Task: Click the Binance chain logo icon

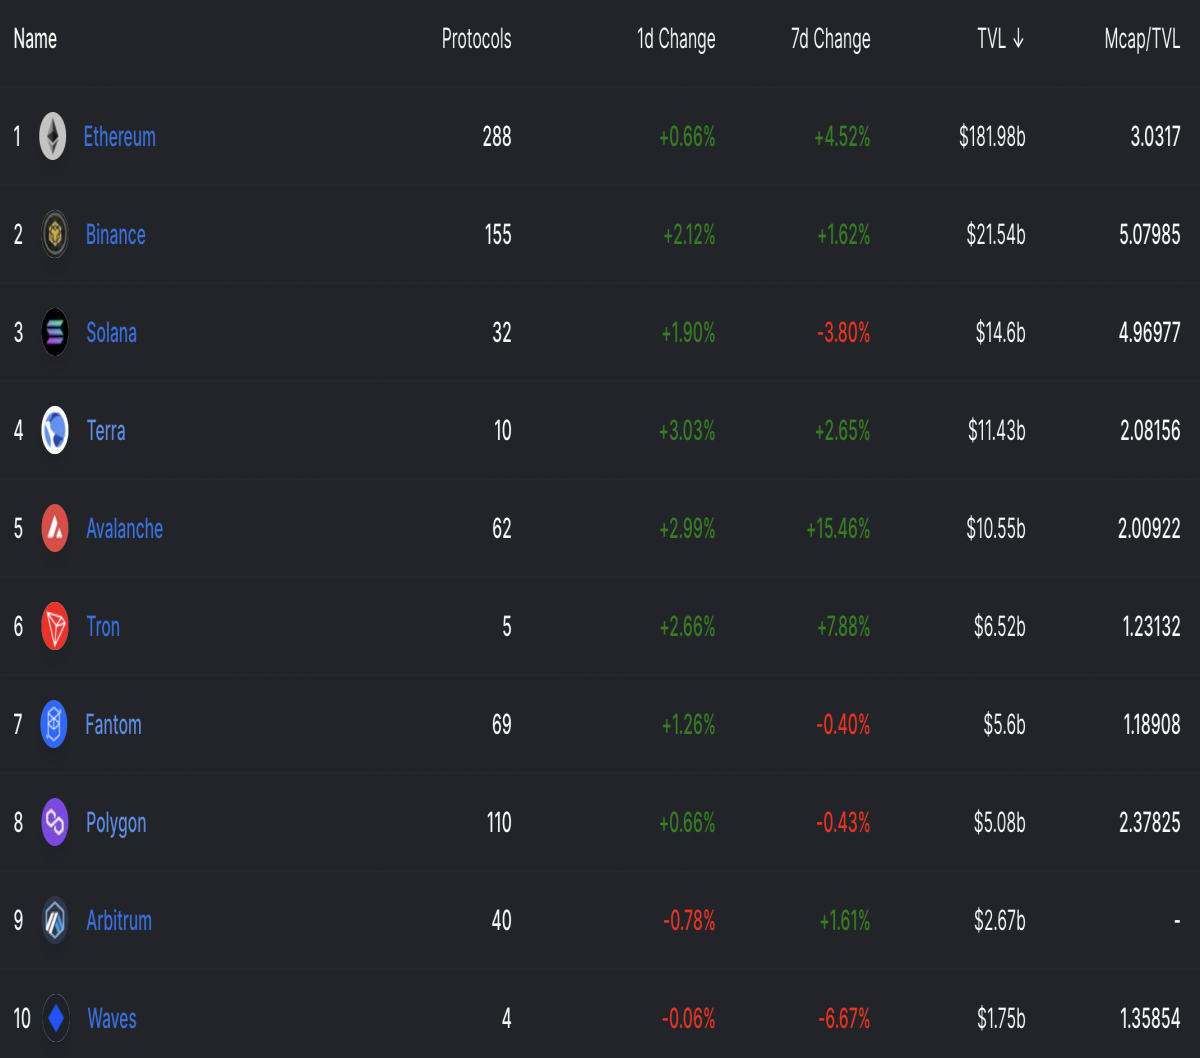Action: [x=55, y=234]
